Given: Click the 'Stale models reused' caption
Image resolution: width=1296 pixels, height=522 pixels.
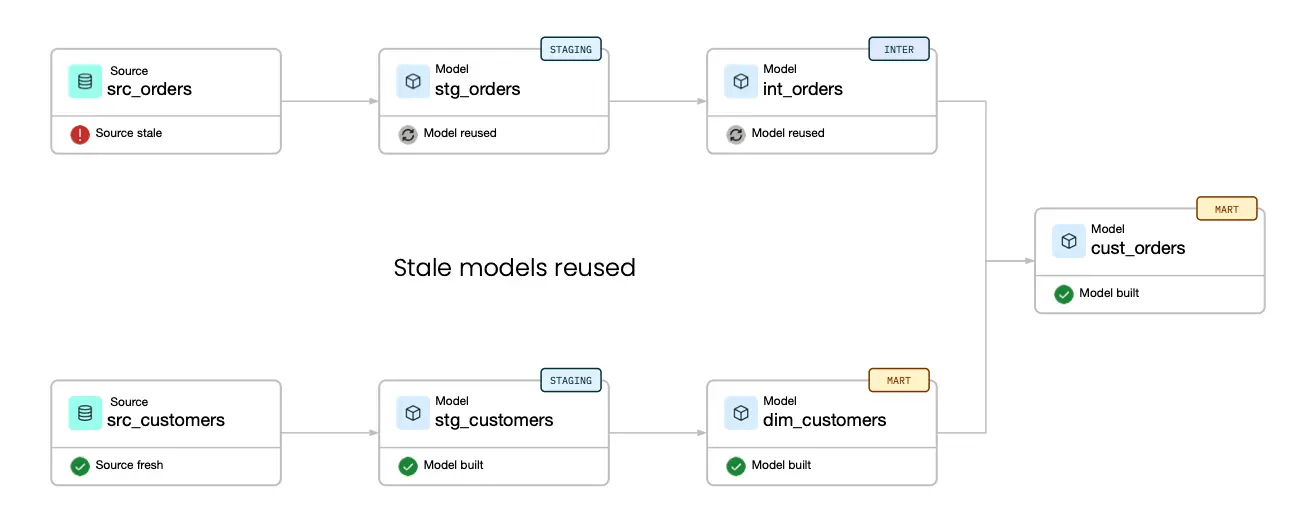Looking at the screenshot, I should click(515, 268).
